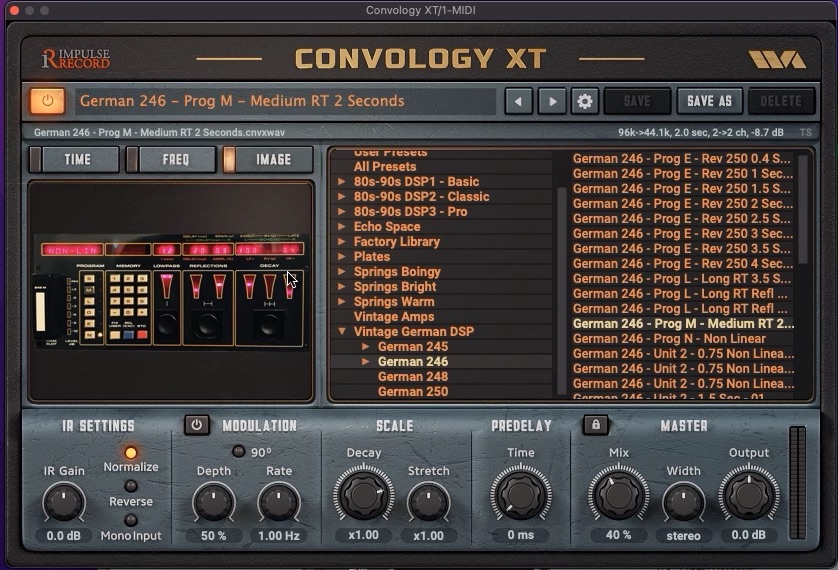Toggle the Normalize LED switch
This screenshot has width=838, height=570.
point(131,453)
